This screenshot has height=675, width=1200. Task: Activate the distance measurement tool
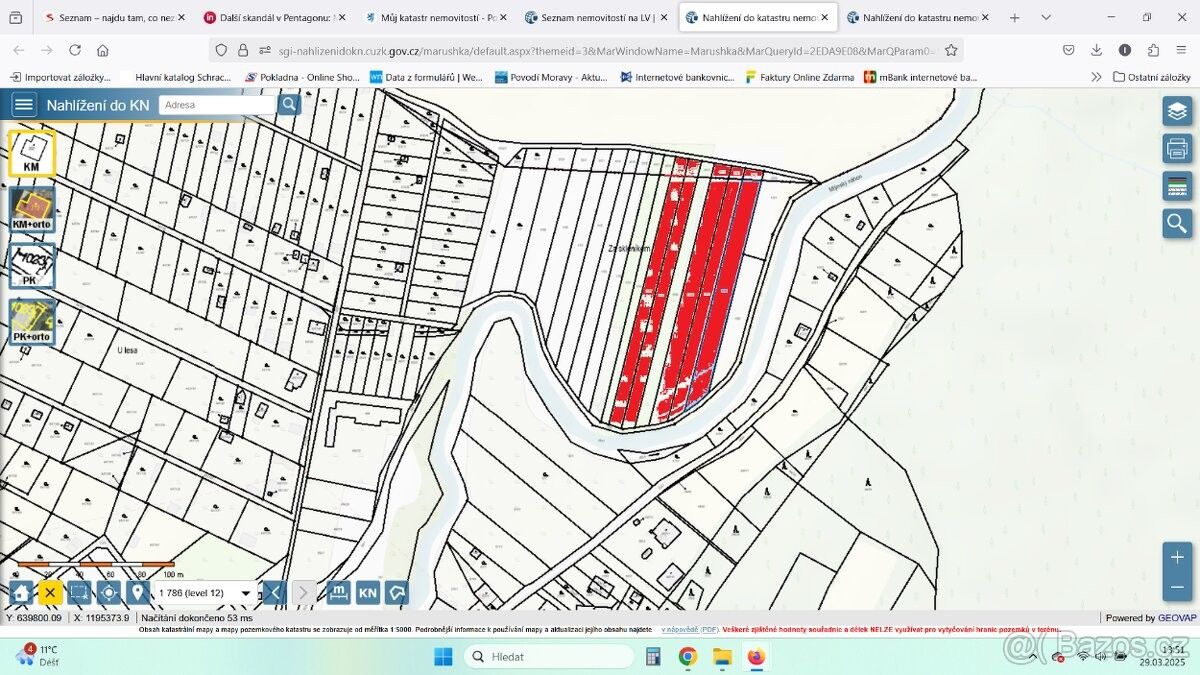tap(339, 593)
